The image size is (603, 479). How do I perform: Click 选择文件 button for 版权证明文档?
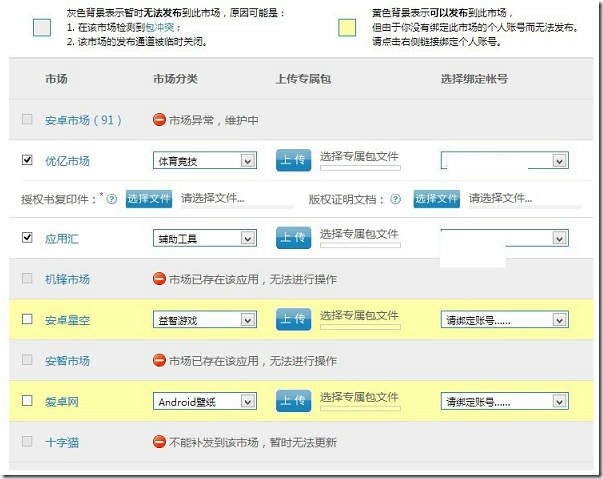pyautogui.click(x=436, y=199)
